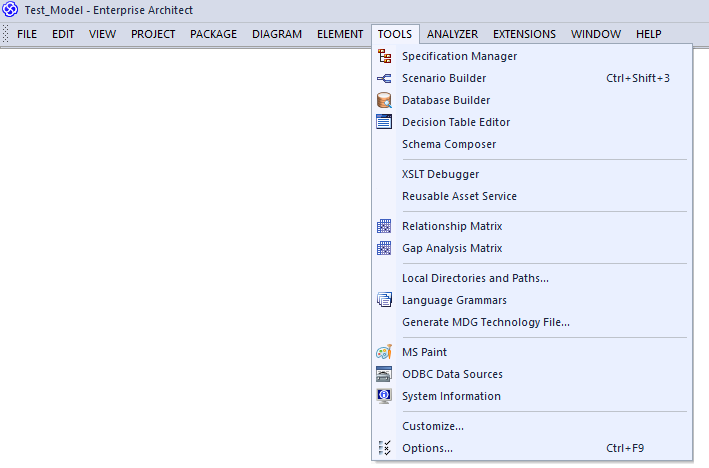This screenshot has width=709, height=468.
Task: Open the PACKAGE menu
Action: [x=213, y=34]
